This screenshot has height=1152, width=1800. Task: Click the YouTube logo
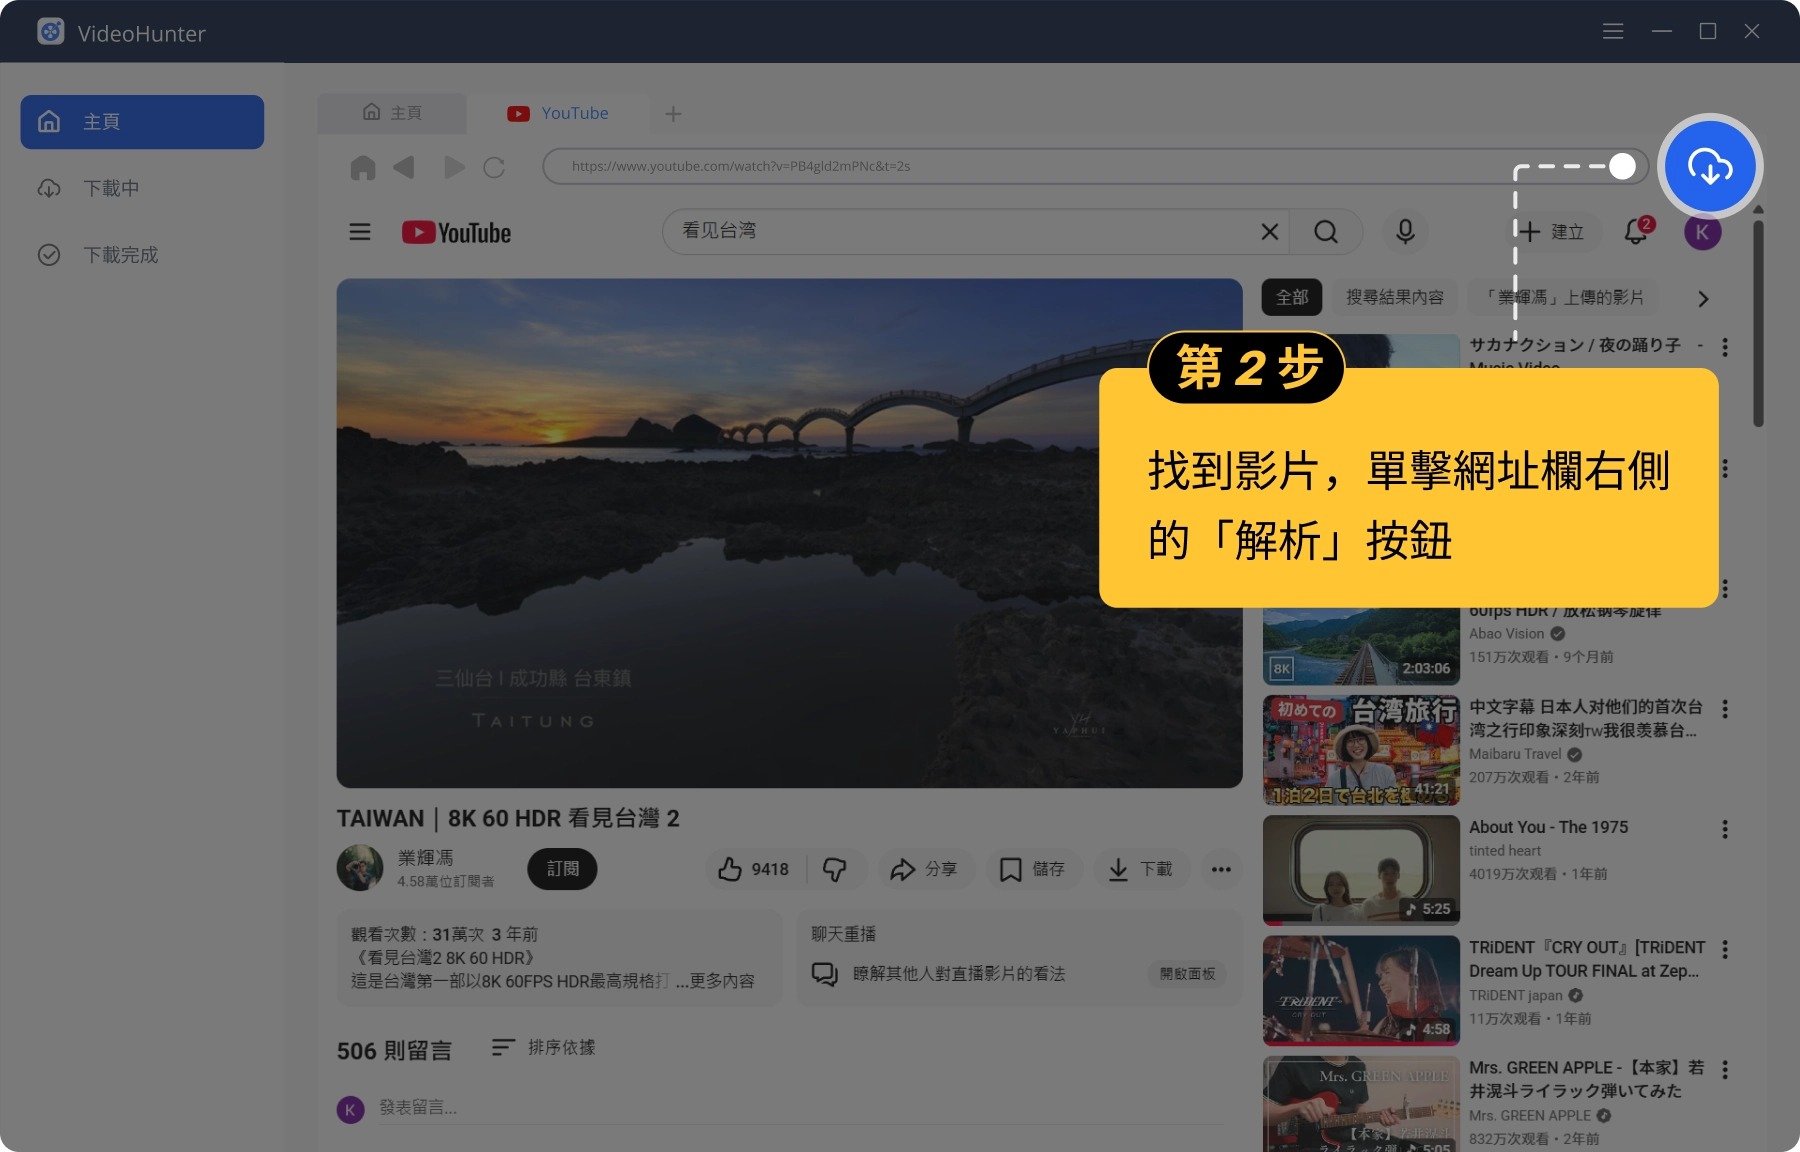pos(456,232)
